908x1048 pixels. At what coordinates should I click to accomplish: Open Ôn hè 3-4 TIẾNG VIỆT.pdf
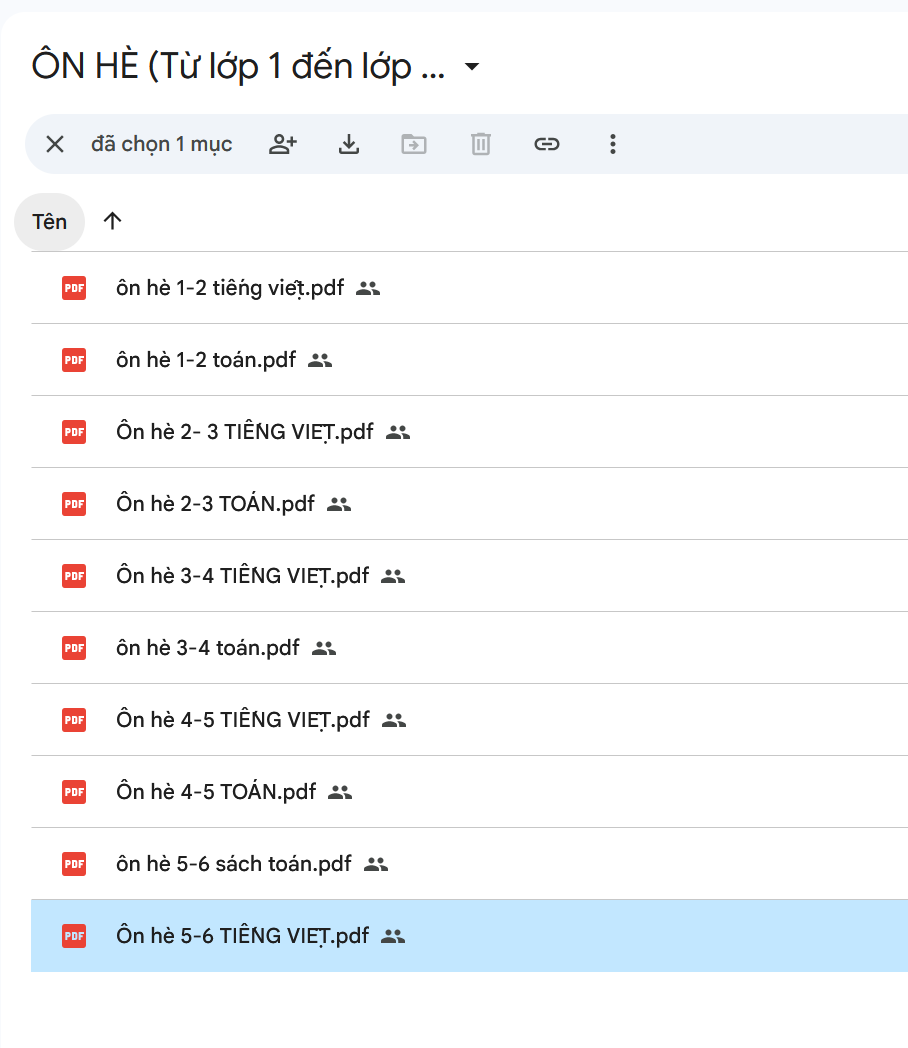click(242, 576)
